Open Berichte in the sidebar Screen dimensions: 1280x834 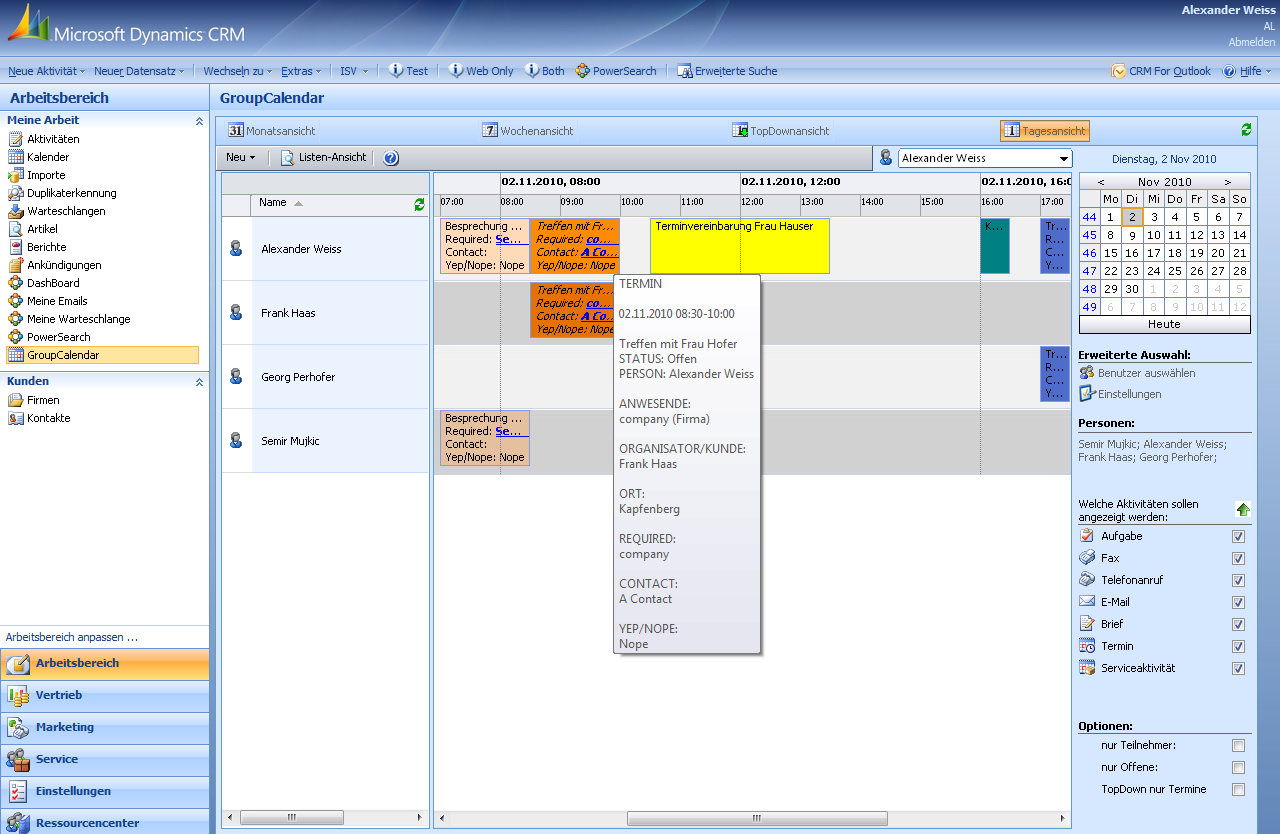[x=47, y=247]
